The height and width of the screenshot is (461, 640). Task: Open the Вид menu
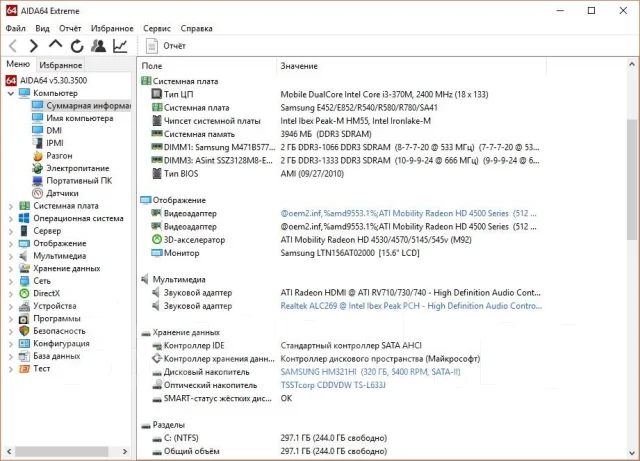pos(42,28)
